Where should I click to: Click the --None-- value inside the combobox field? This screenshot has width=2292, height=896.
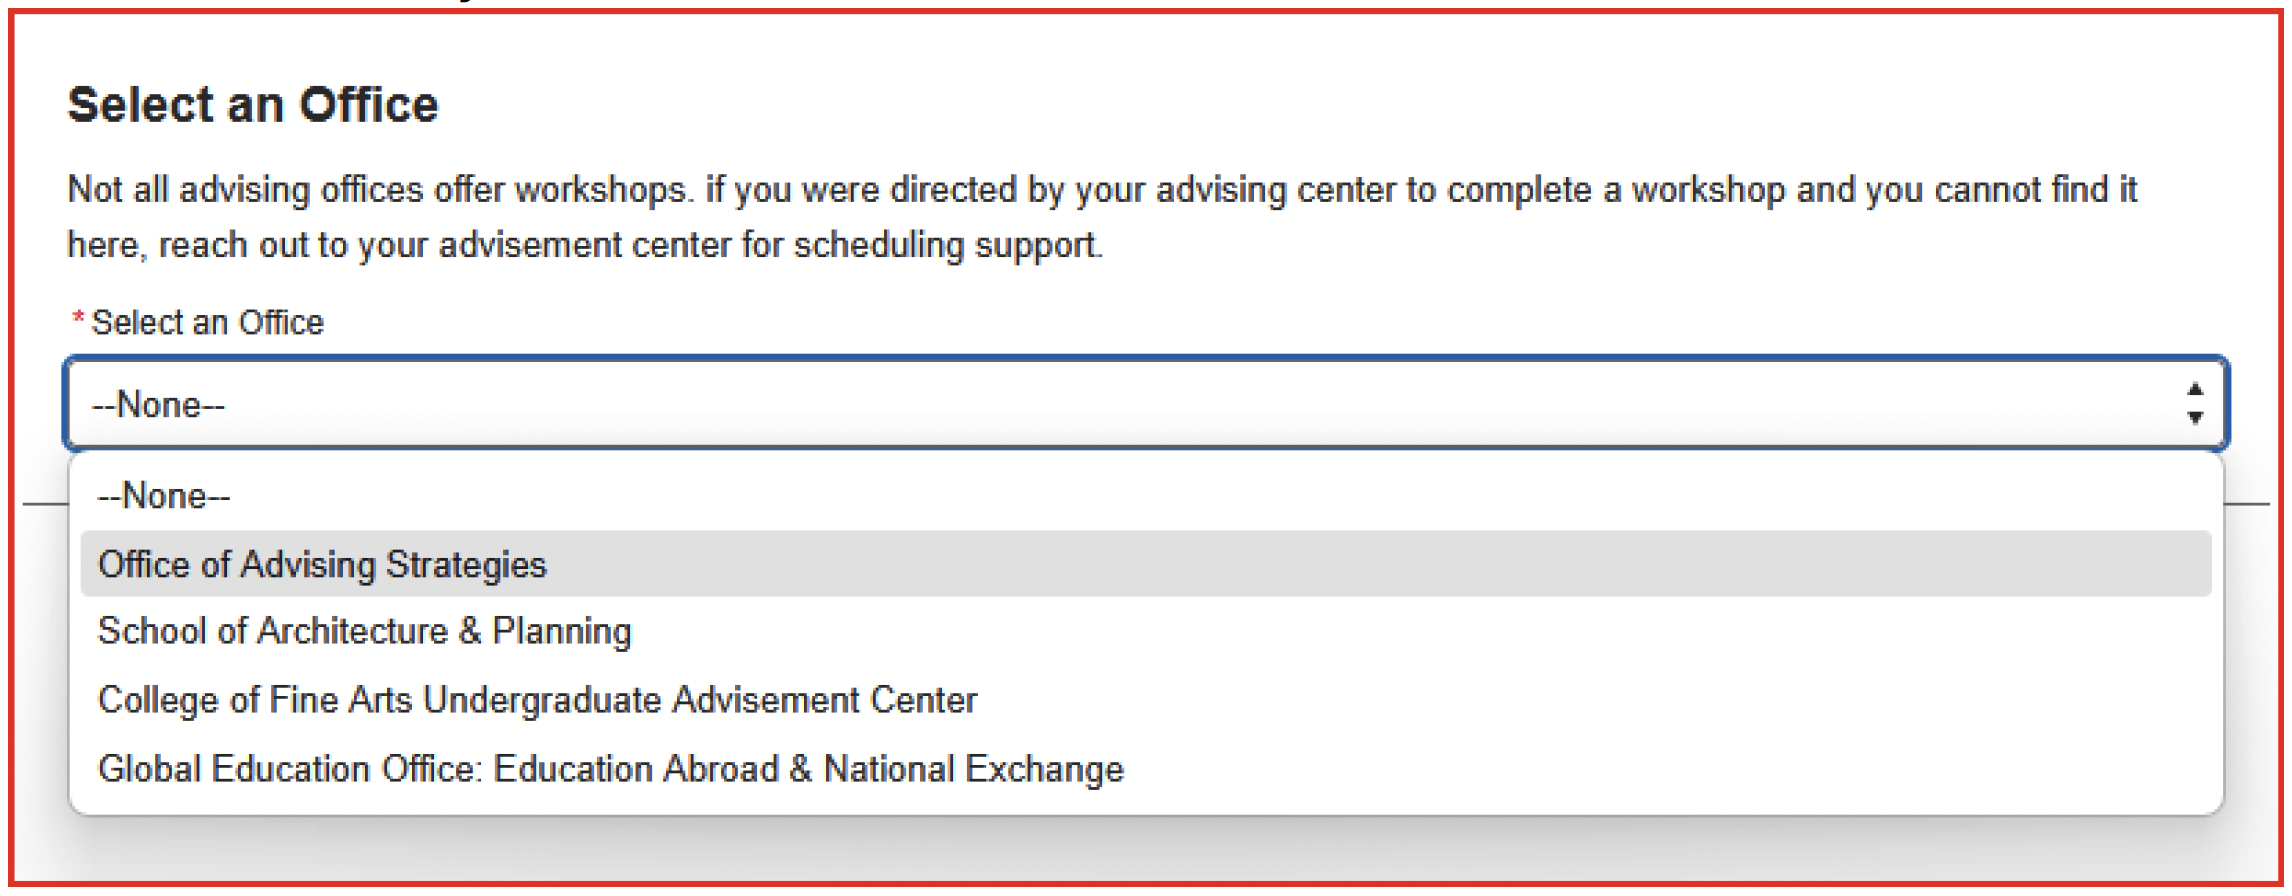click(x=159, y=405)
